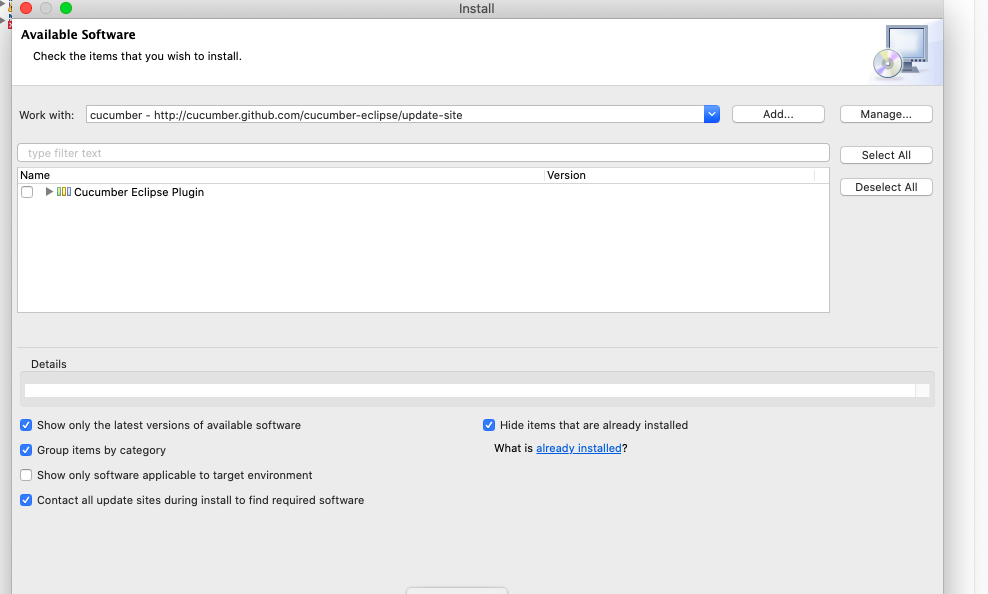Viewport: 988px width, 594px height.
Task: Sort by the Version column header
Action: pos(679,175)
